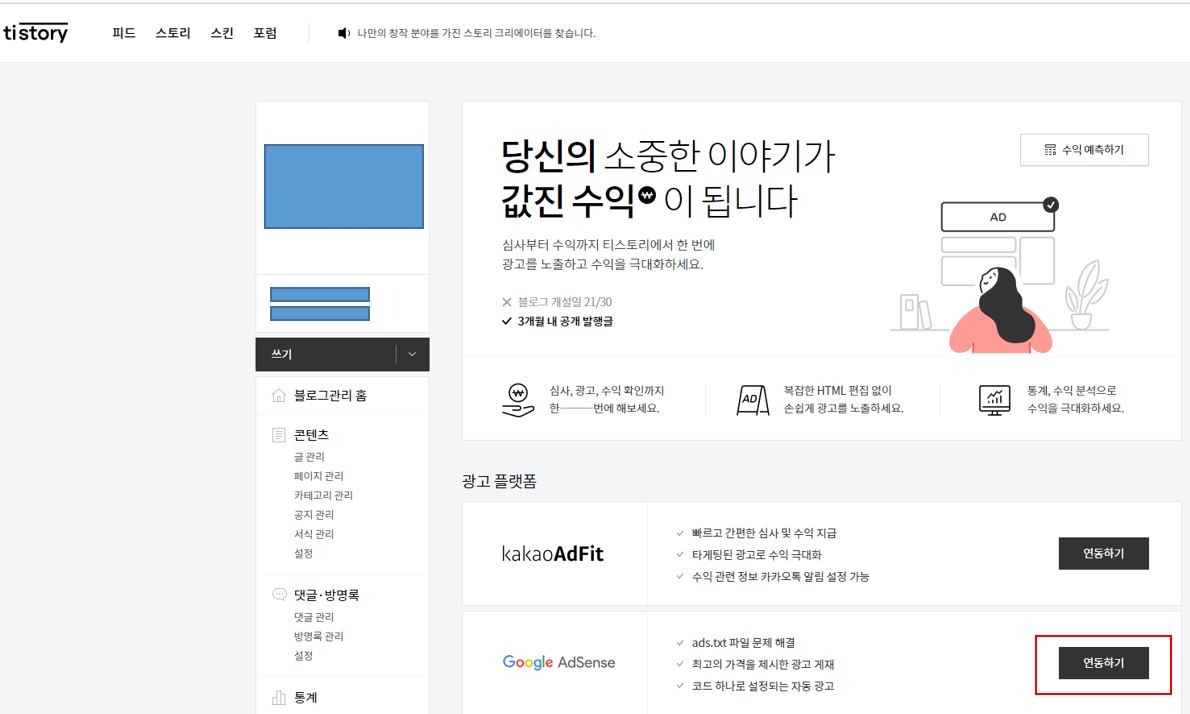Open the tistory logo home link

tap(36, 33)
